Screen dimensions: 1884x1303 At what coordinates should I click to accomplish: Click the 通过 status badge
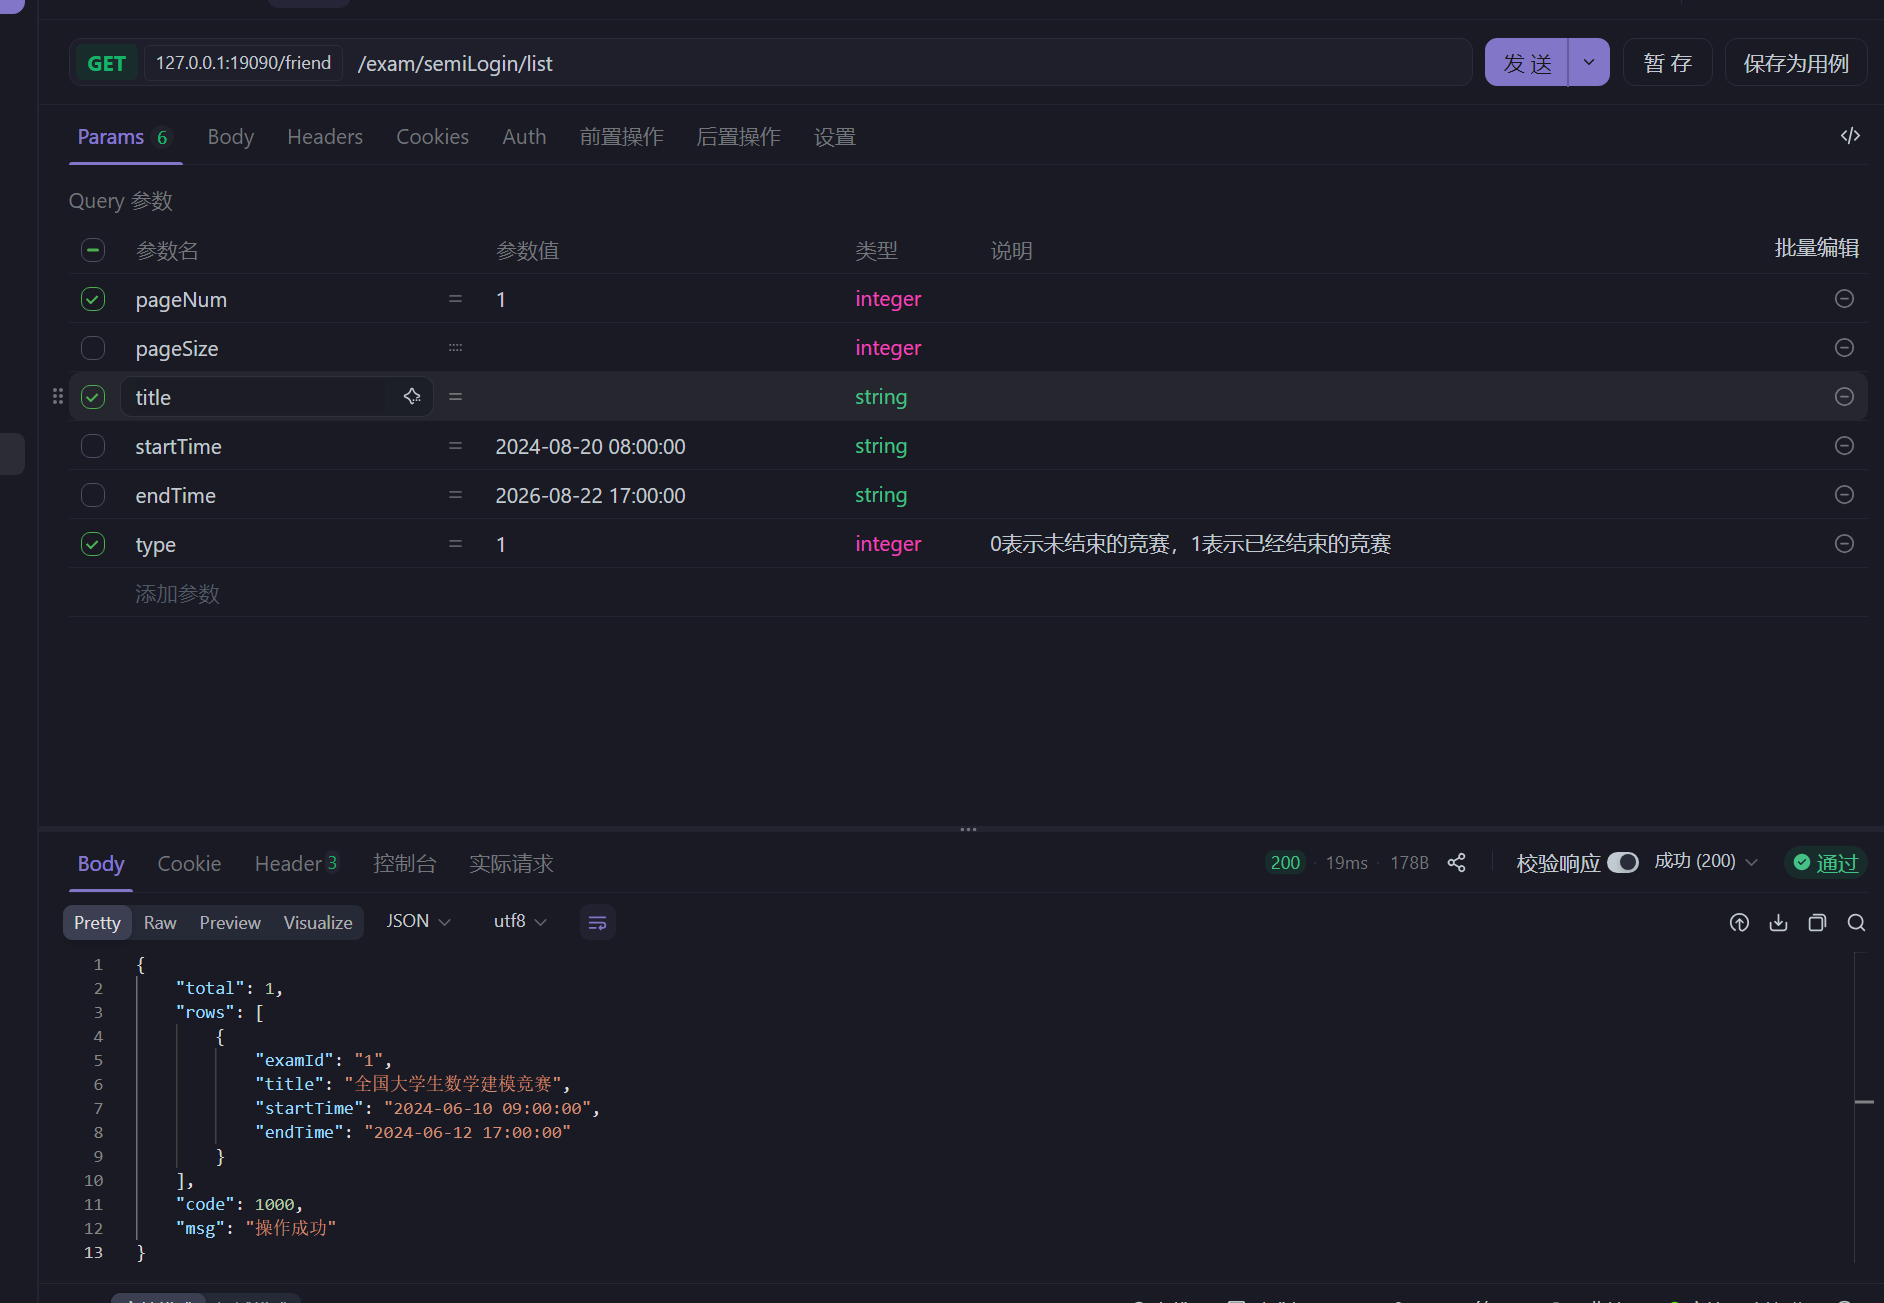click(x=1826, y=862)
